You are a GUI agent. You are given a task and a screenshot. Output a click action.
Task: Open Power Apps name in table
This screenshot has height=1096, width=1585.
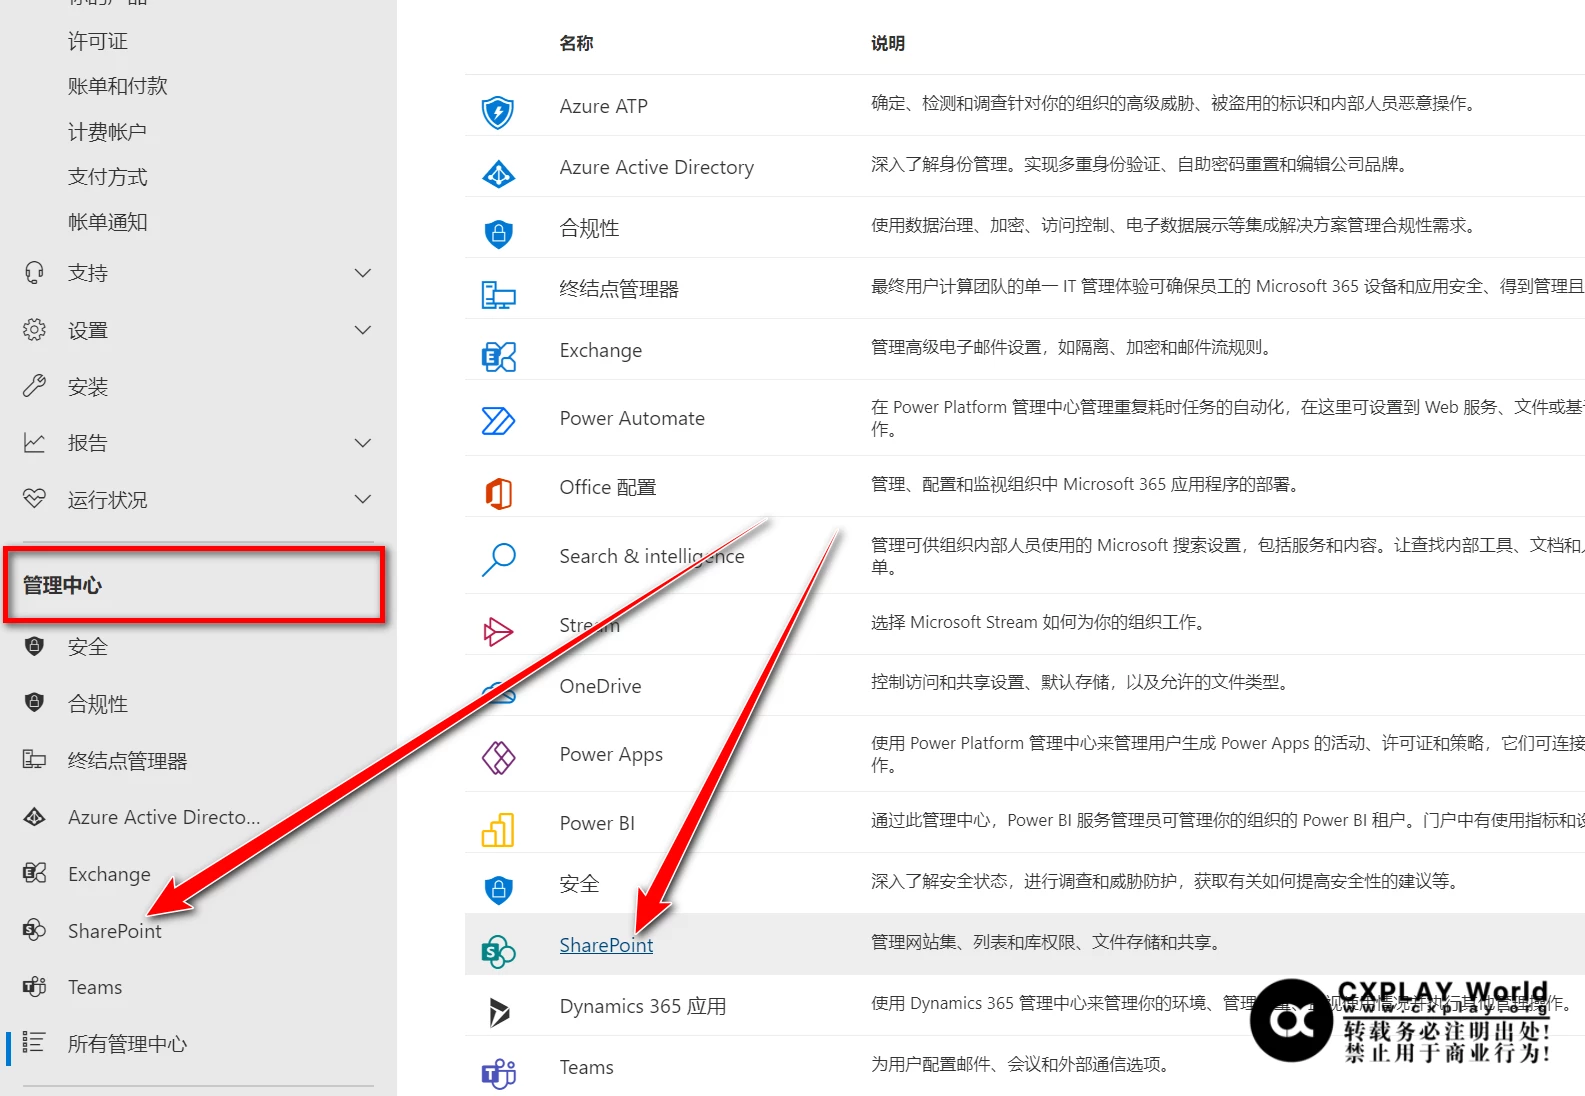pos(611,754)
